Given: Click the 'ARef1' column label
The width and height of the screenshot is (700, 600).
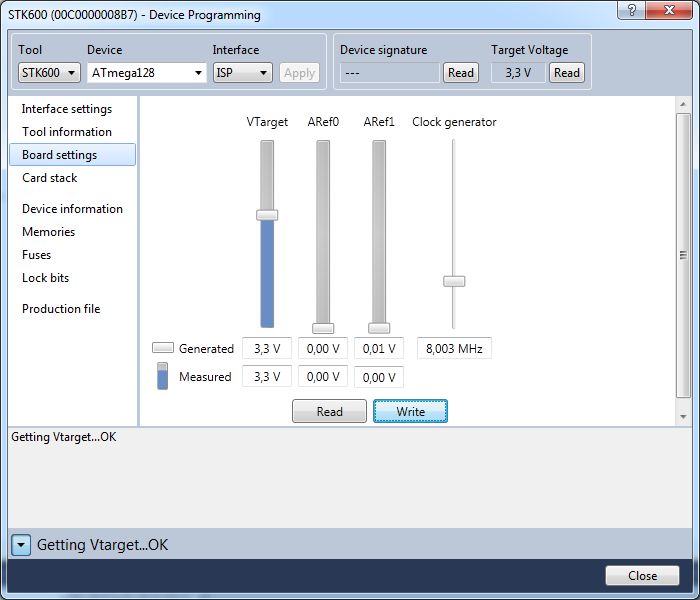Looking at the screenshot, I should [379, 122].
